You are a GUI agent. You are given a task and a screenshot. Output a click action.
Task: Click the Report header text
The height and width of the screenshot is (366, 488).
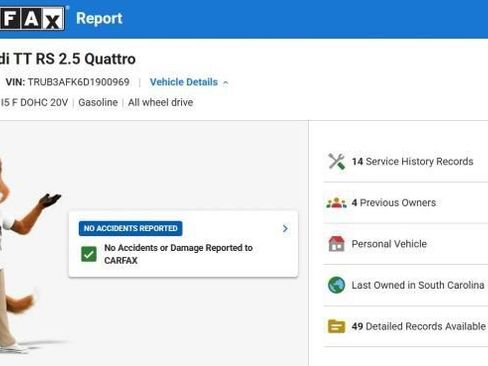pos(99,18)
